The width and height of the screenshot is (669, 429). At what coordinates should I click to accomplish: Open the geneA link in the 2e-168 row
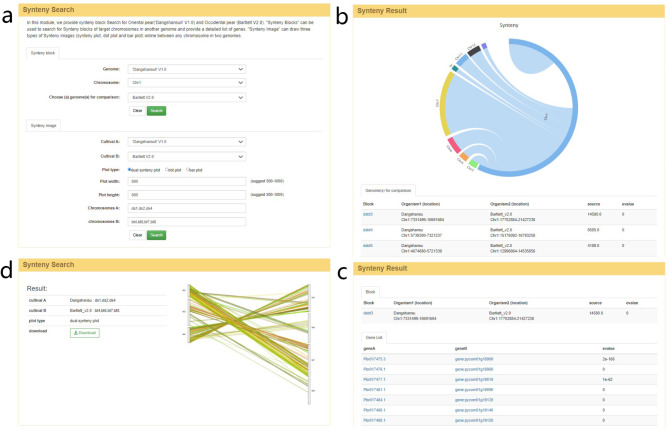[374, 359]
